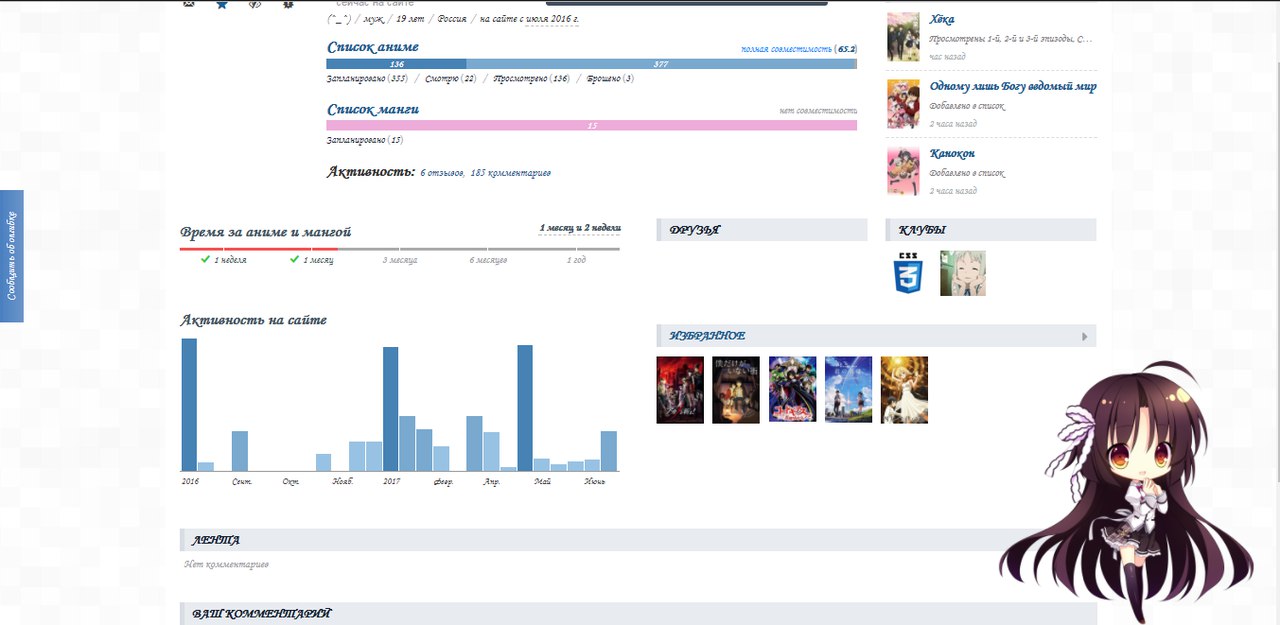Click the июля 2016 г. registration date
Viewport: 1280px width, 625px height.
552,19
